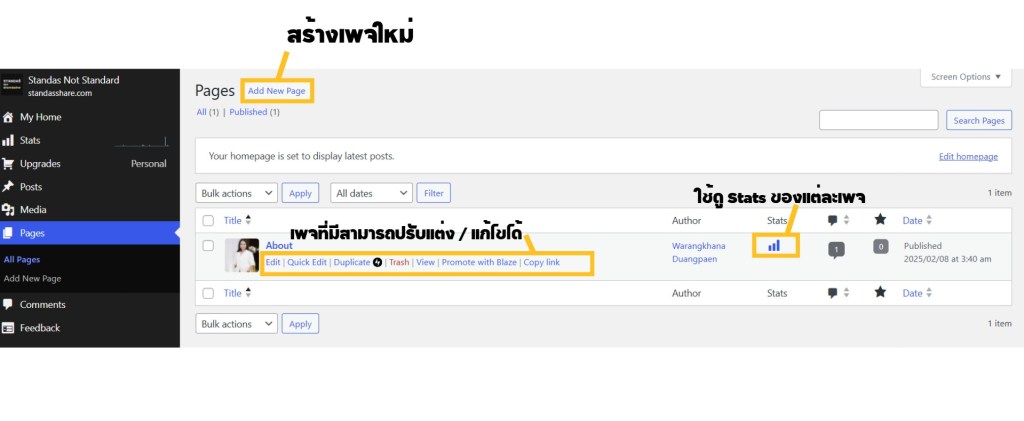Screen dimensions: 1024x421
Task: Click the star likes column header icon
Action: coord(880,220)
